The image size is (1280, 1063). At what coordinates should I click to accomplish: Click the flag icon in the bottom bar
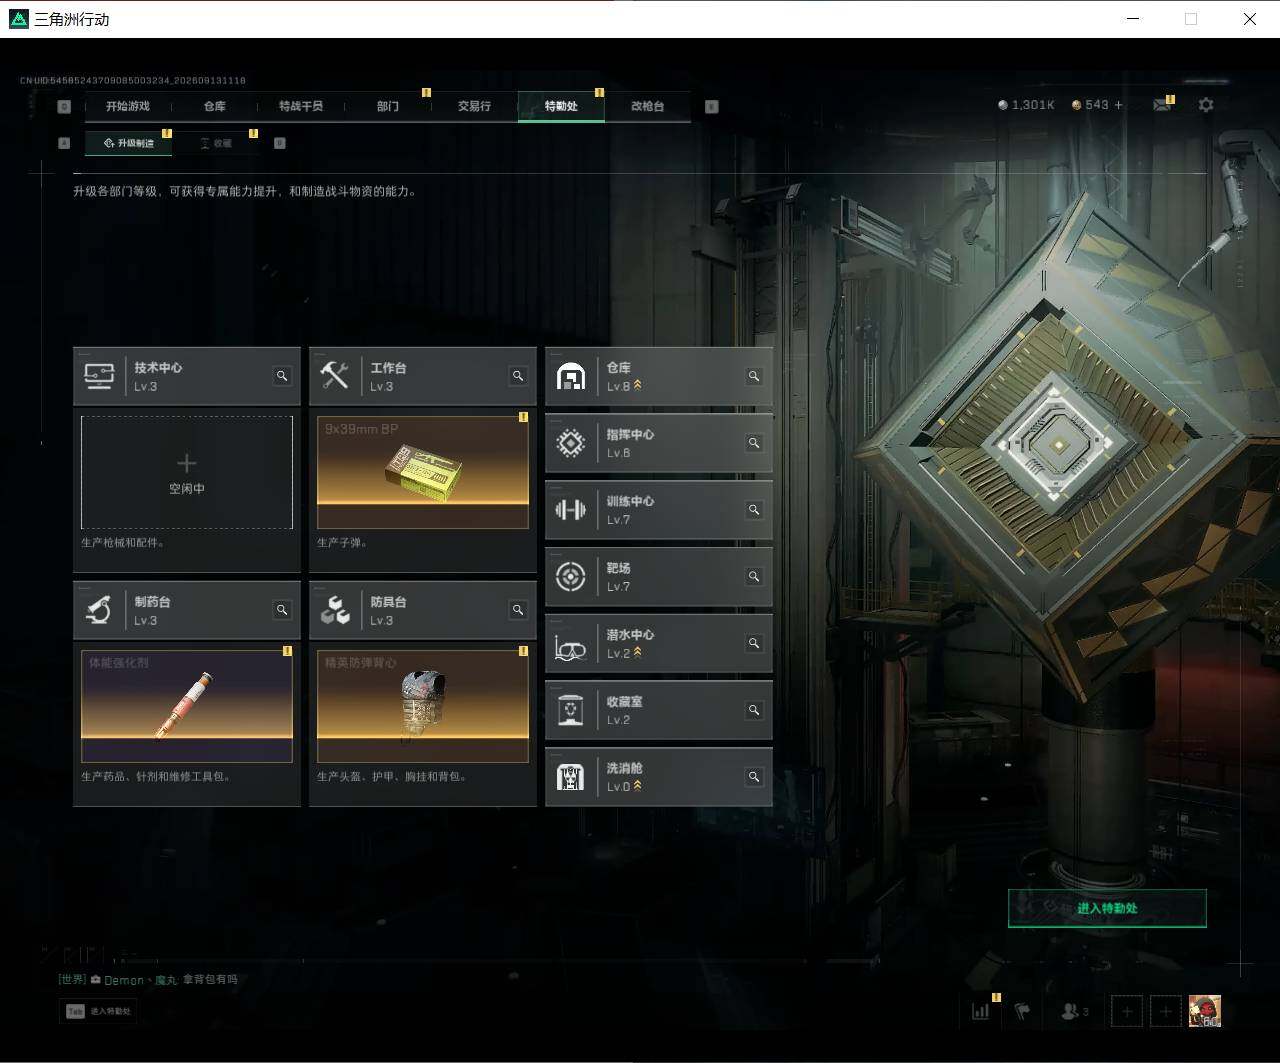1022,1011
